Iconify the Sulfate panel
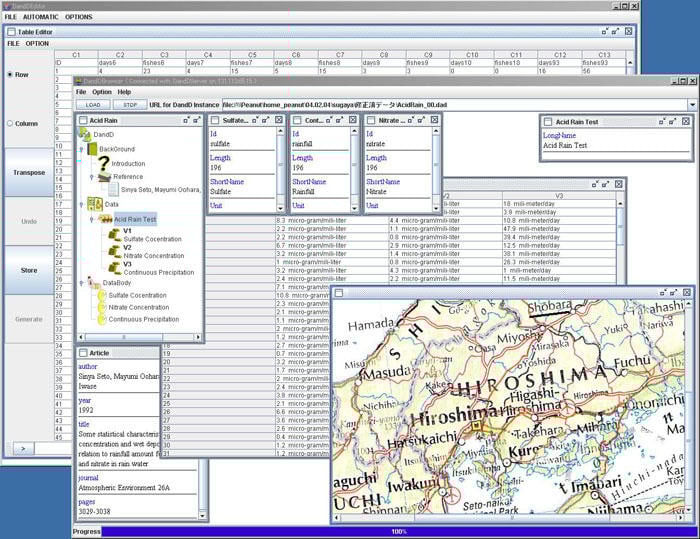 click(255, 120)
